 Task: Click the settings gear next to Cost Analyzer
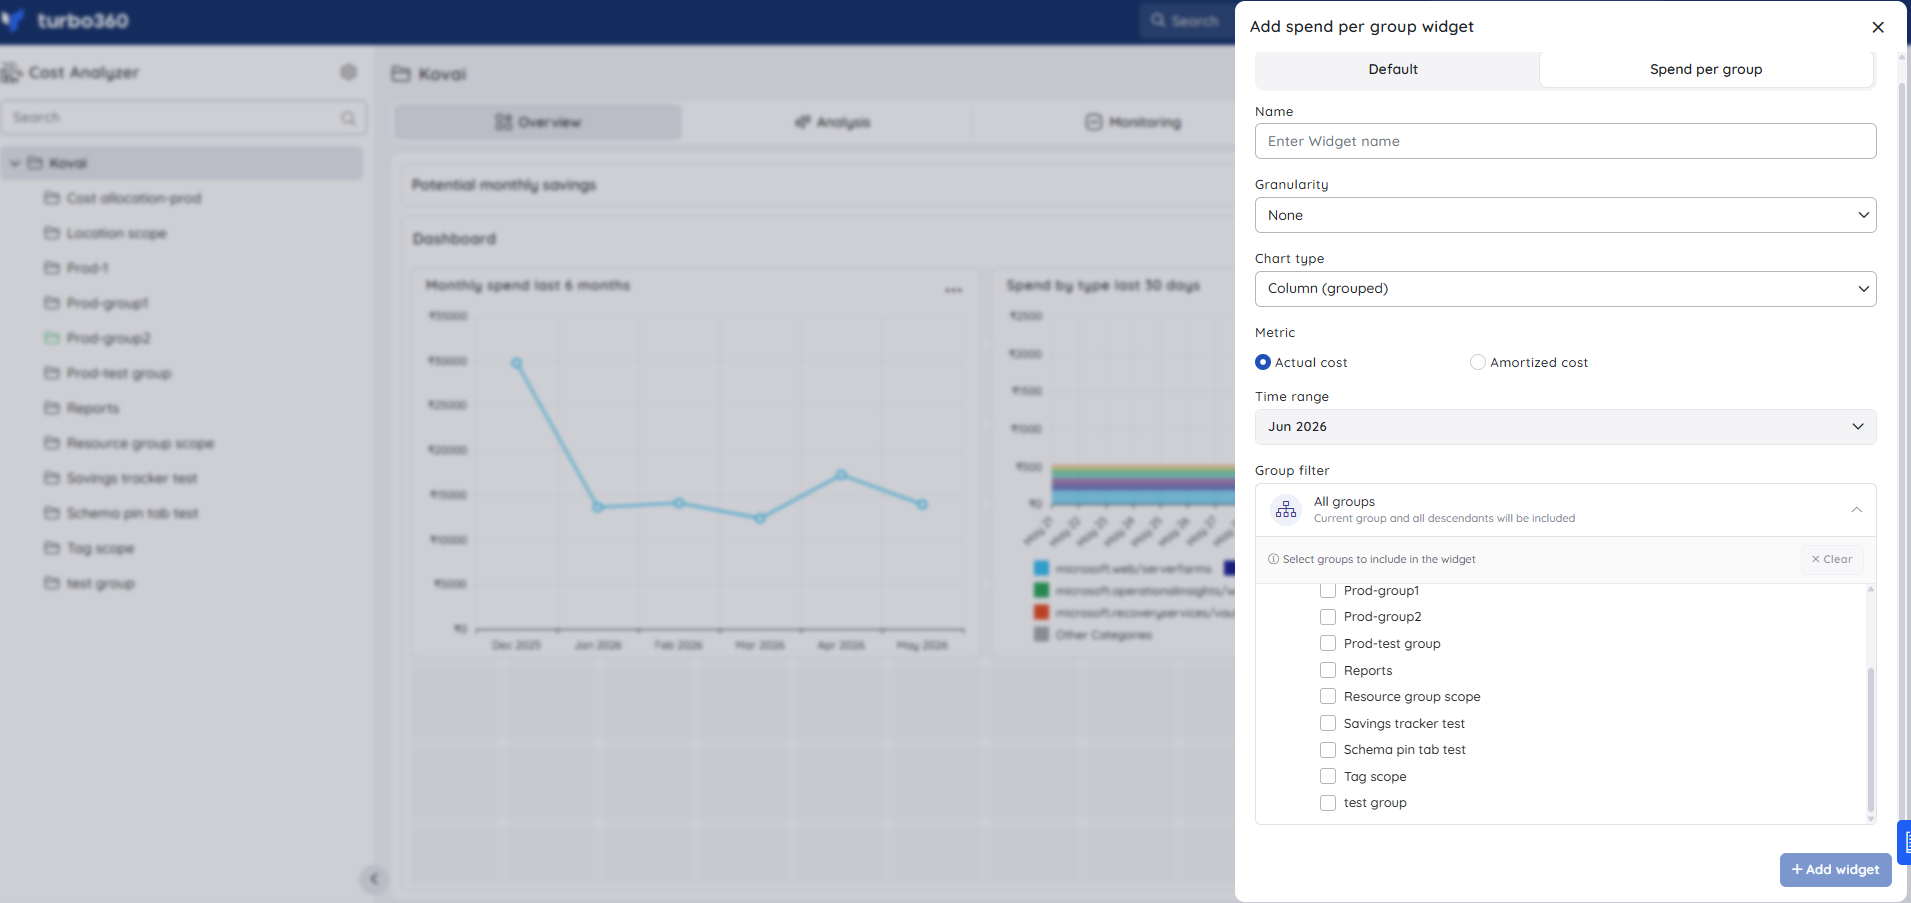(x=348, y=72)
